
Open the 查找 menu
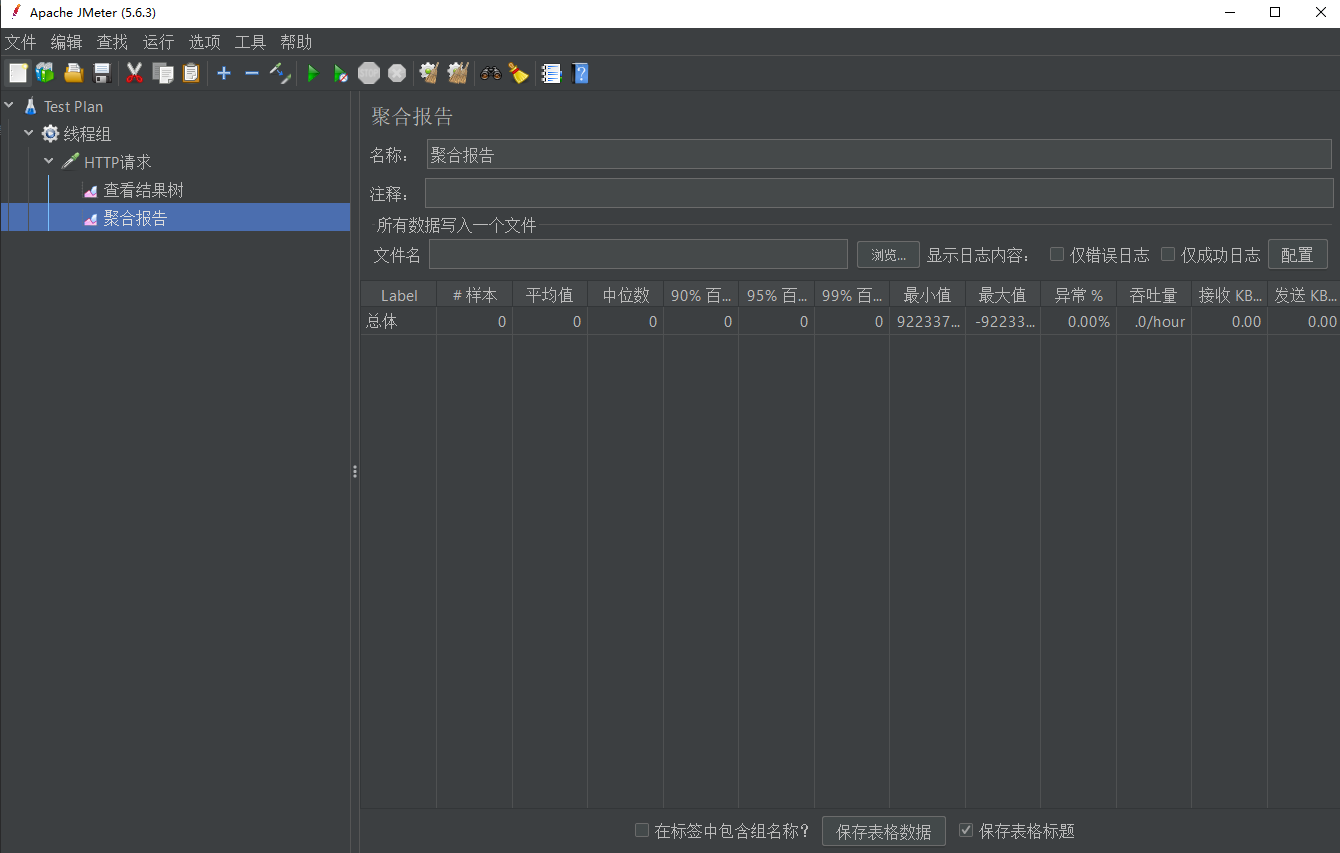112,42
